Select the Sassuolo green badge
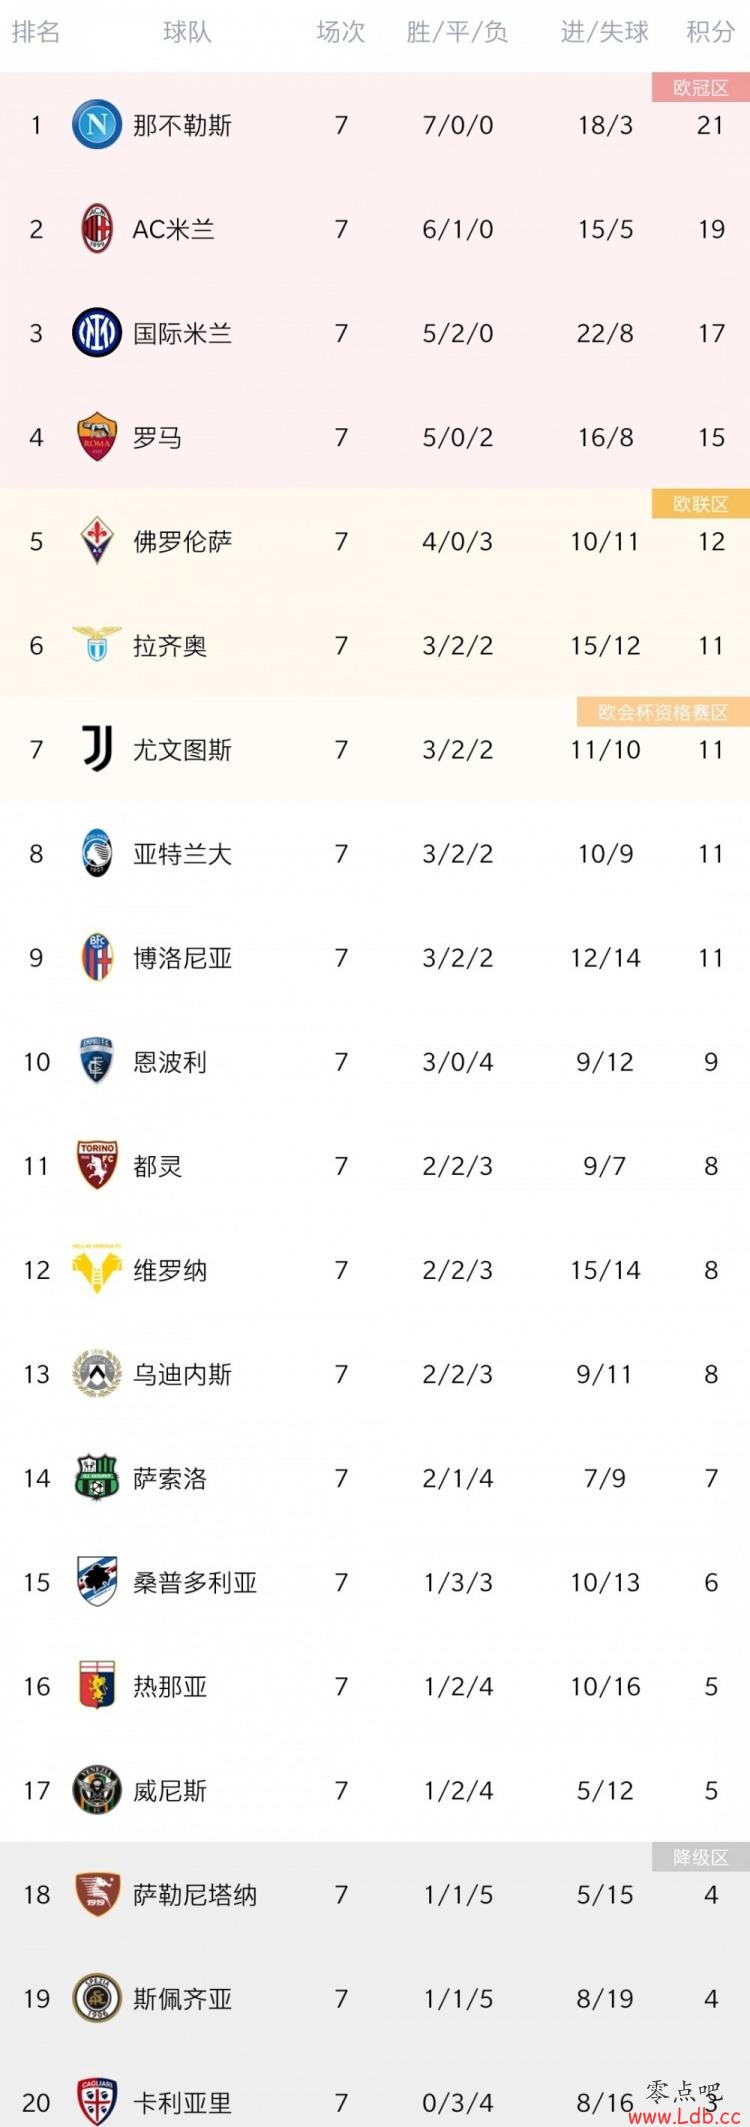This screenshot has height=2127, width=750. [97, 1478]
